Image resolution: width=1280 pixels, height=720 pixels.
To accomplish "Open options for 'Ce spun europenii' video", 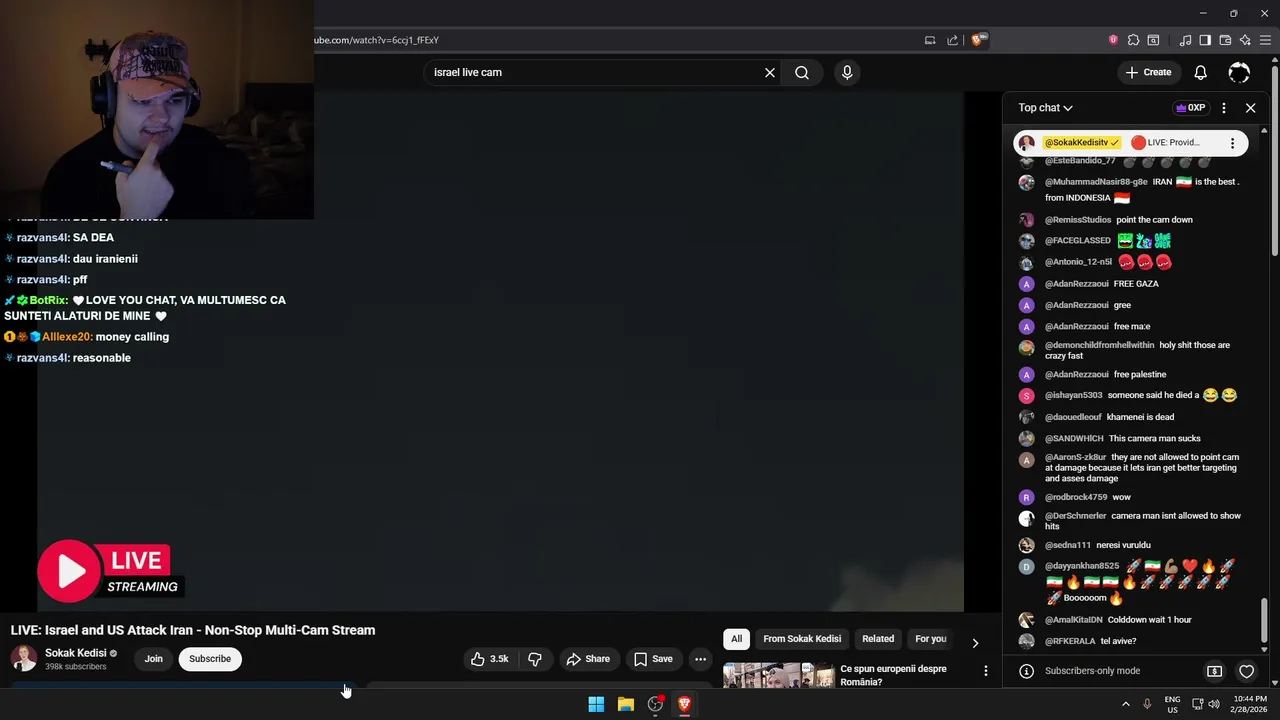I will [x=985, y=671].
